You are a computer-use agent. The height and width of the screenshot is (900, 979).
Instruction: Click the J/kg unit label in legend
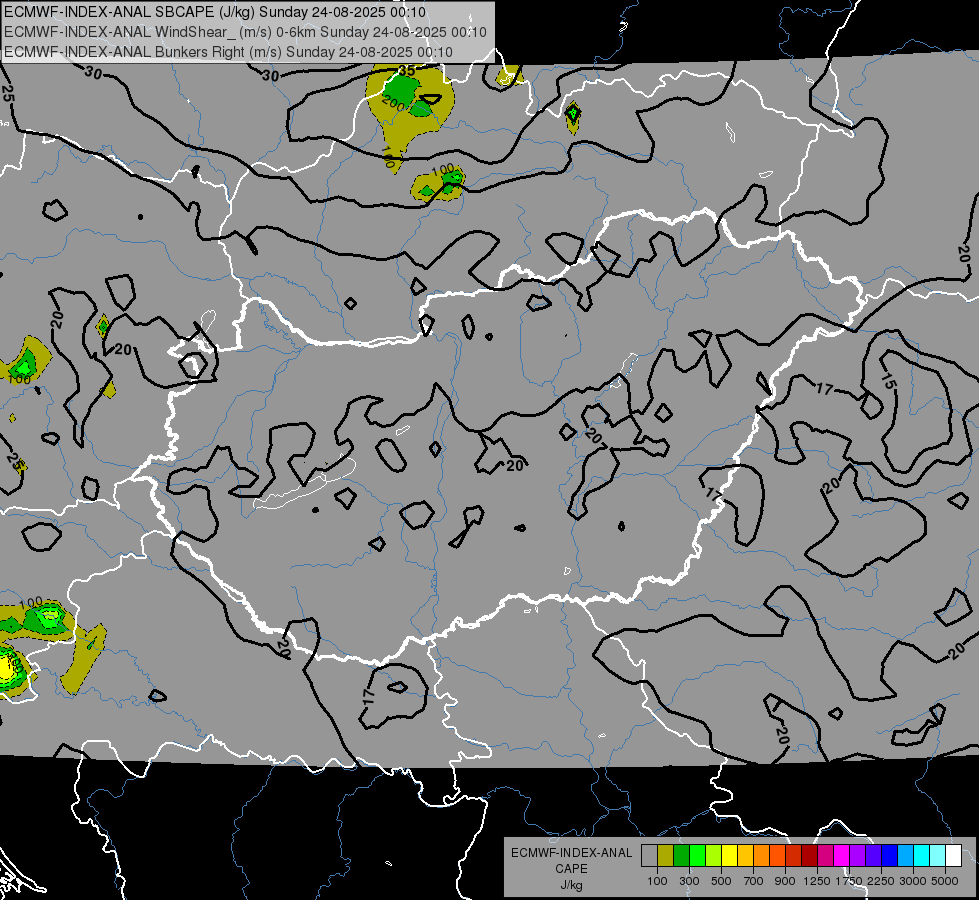571,885
